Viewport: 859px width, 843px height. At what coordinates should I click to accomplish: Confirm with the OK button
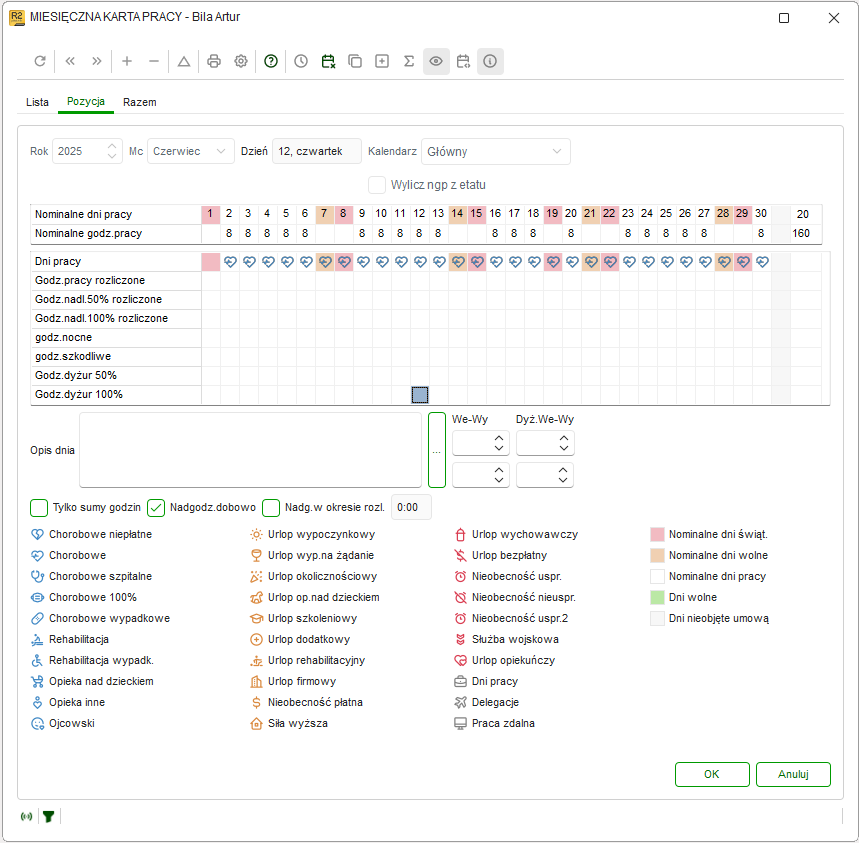pyautogui.click(x=712, y=775)
